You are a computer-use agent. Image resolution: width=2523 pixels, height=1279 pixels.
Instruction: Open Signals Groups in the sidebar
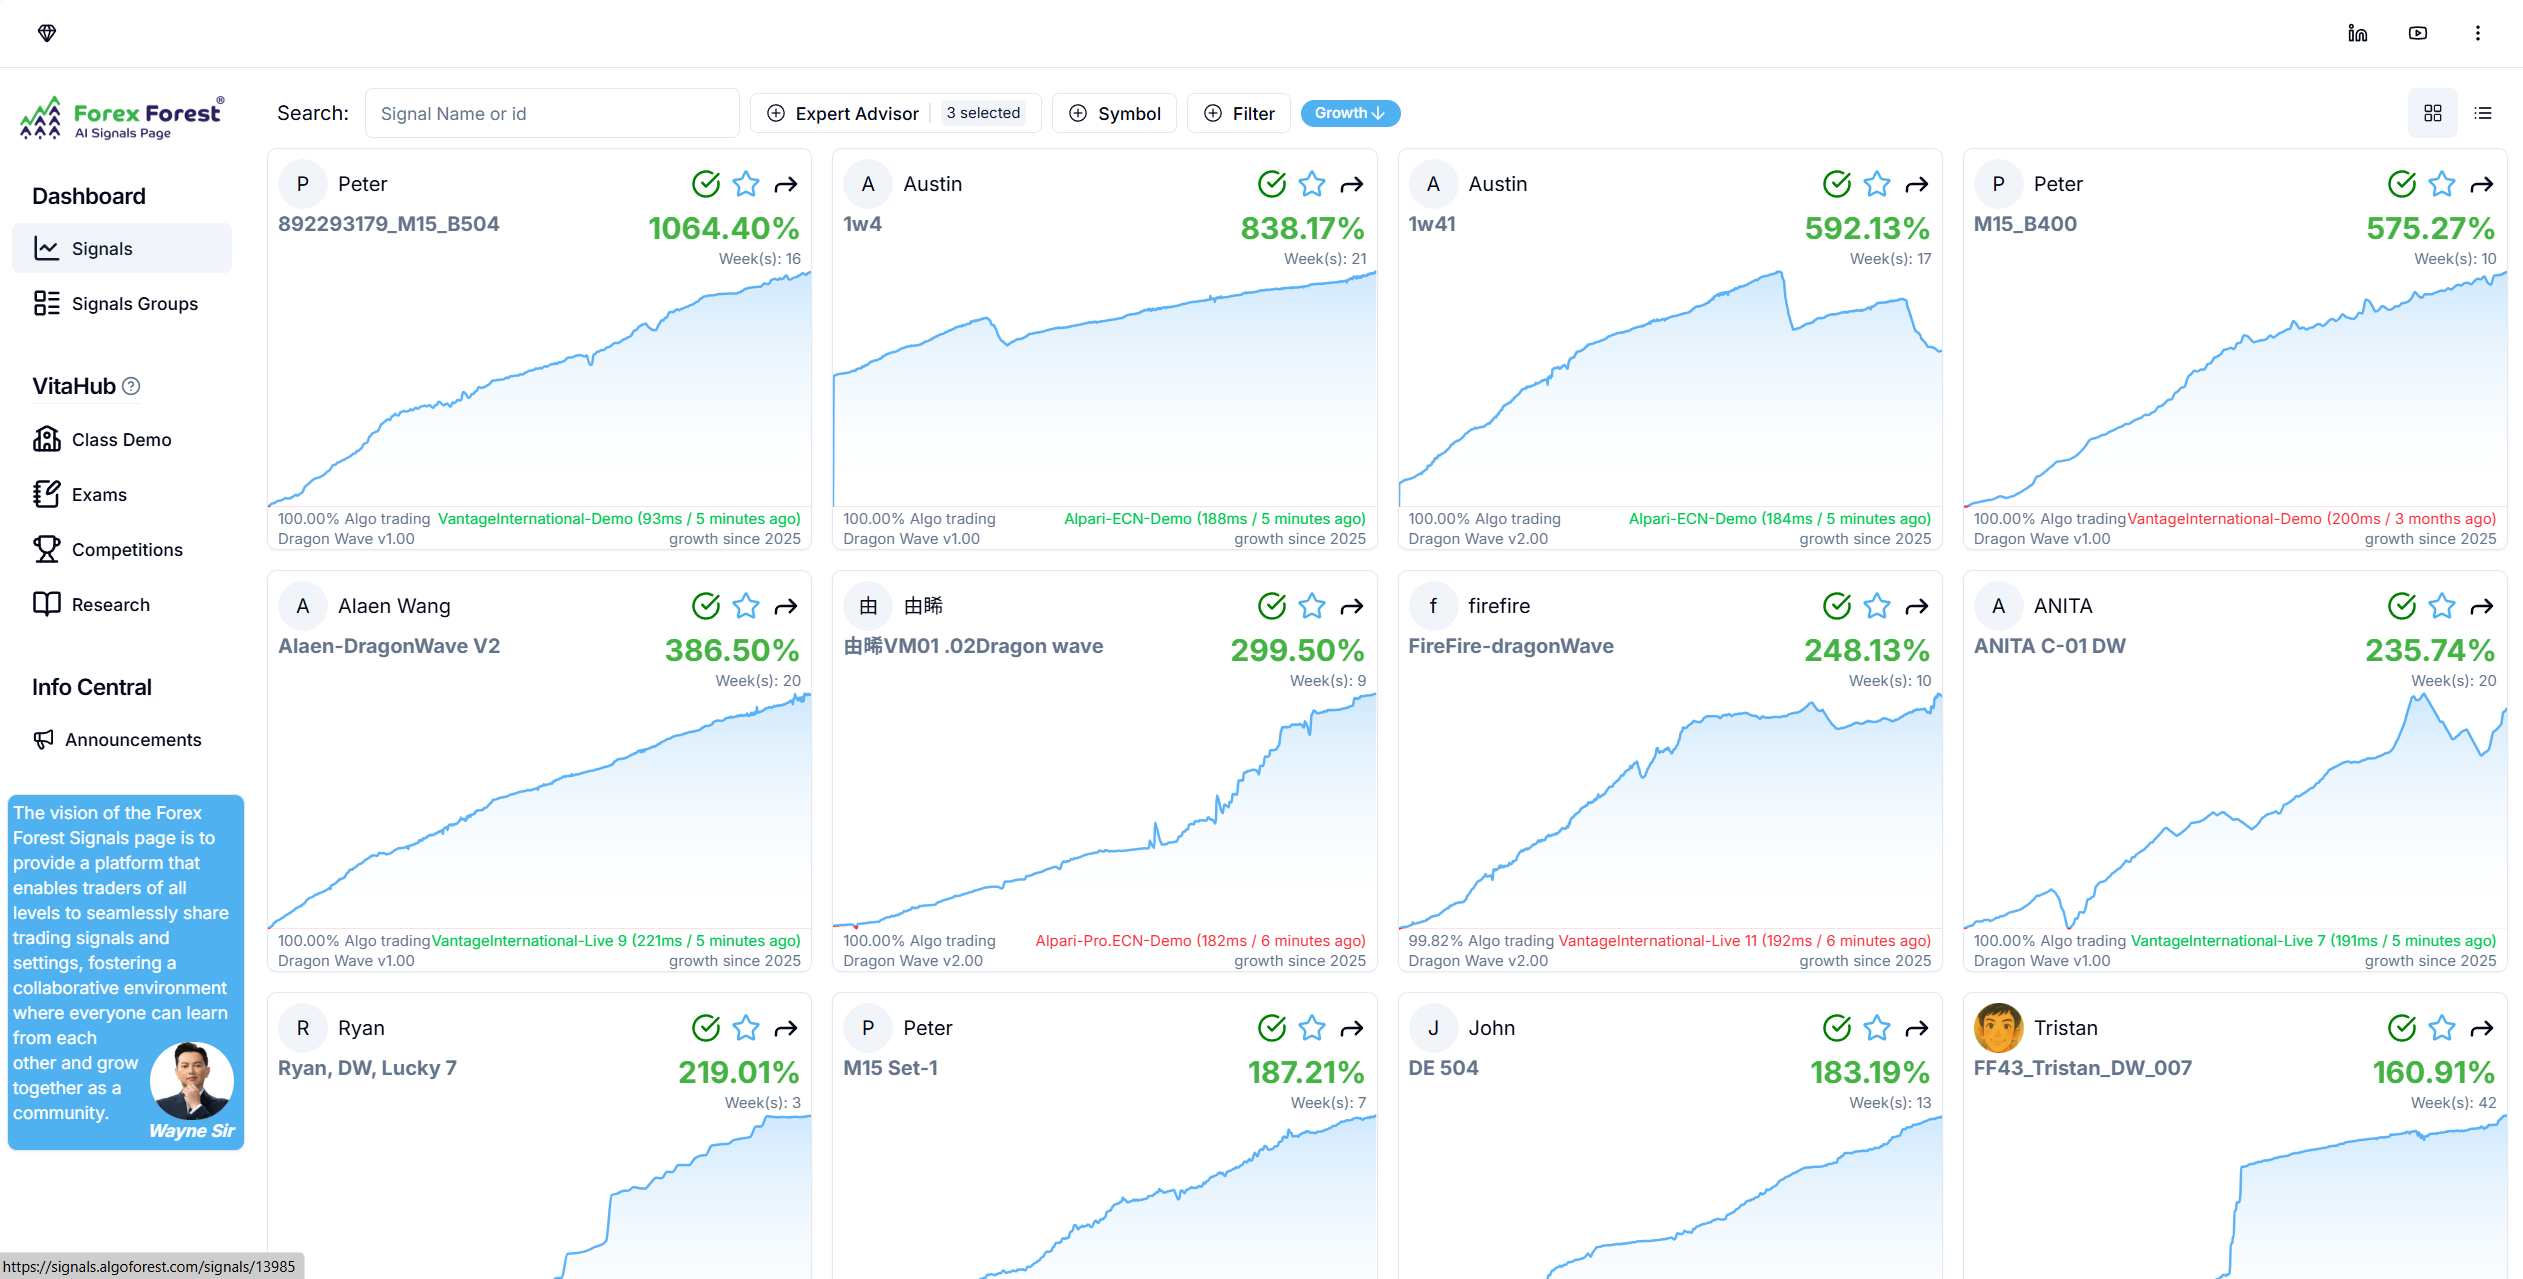tap(122, 303)
